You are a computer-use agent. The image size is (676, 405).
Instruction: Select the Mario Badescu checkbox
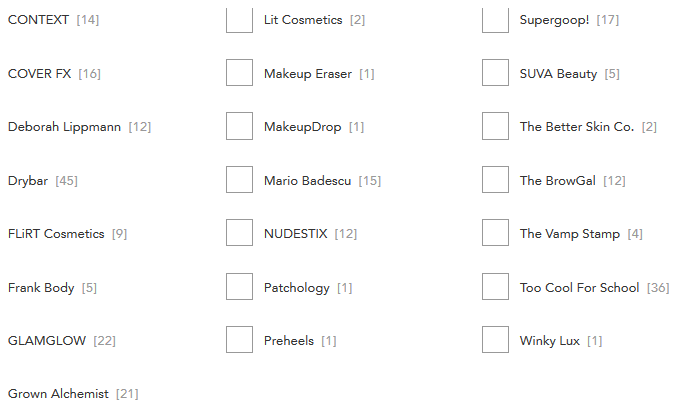click(x=239, y=180)
